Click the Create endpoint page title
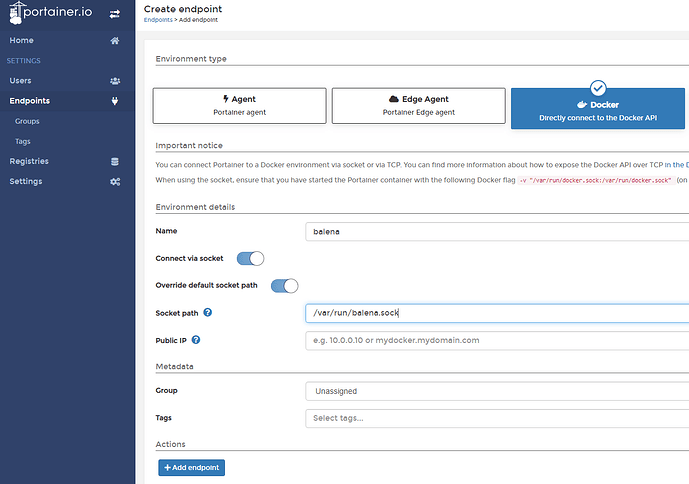689x484 pixels. [x=183, y=9]
